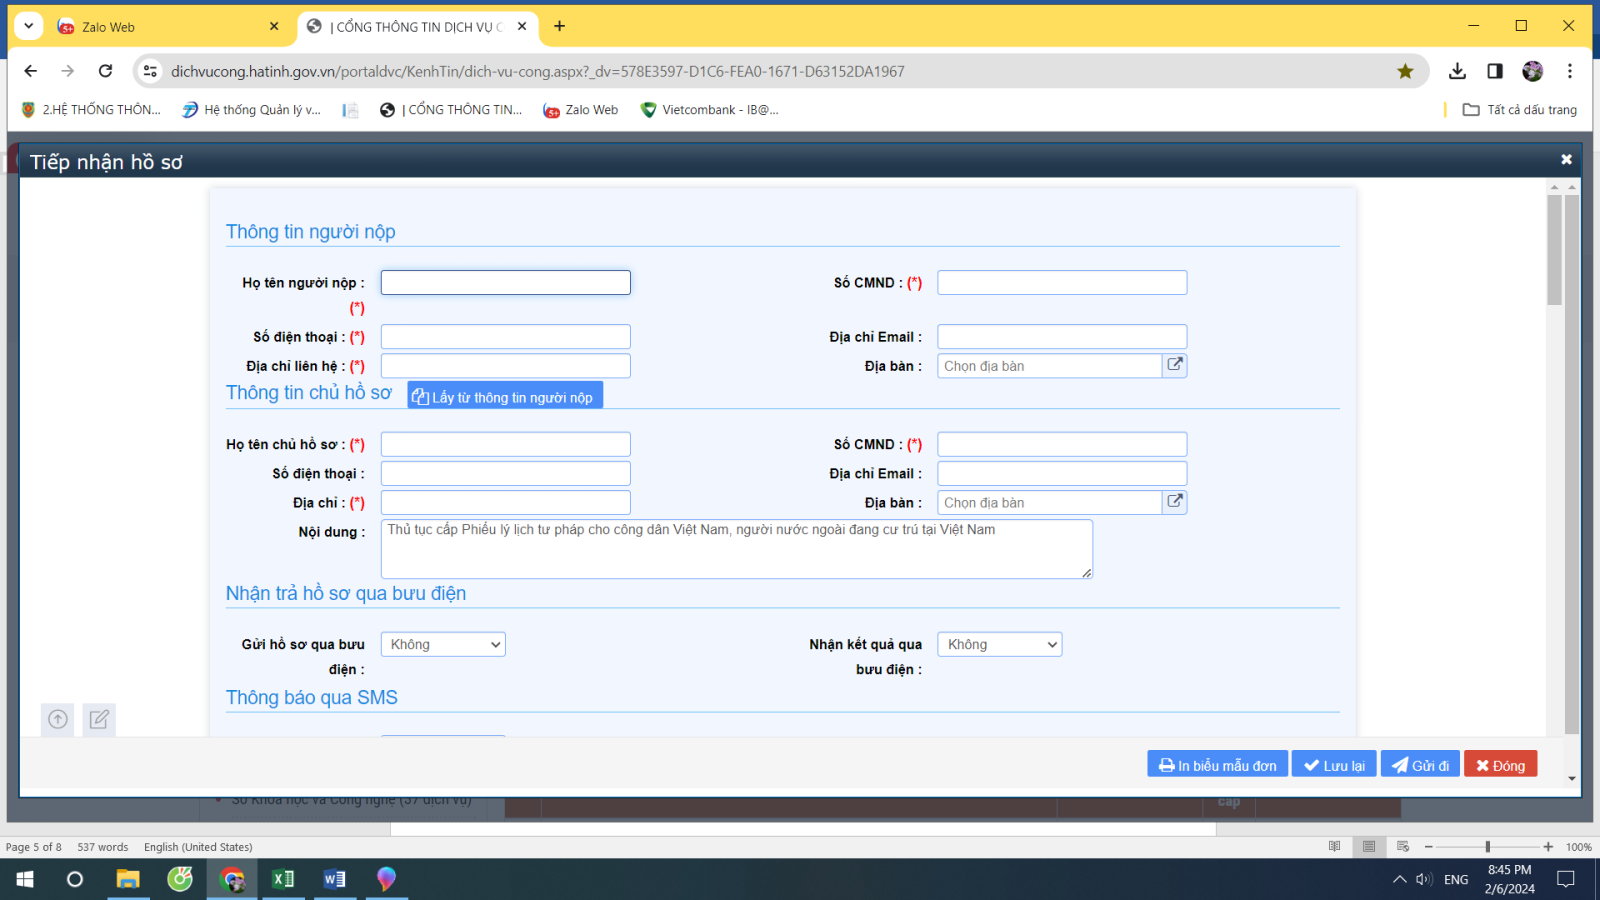Open Chrome downloads icon
This screenshot has width=1600, height=900.
click(1457, 71)
